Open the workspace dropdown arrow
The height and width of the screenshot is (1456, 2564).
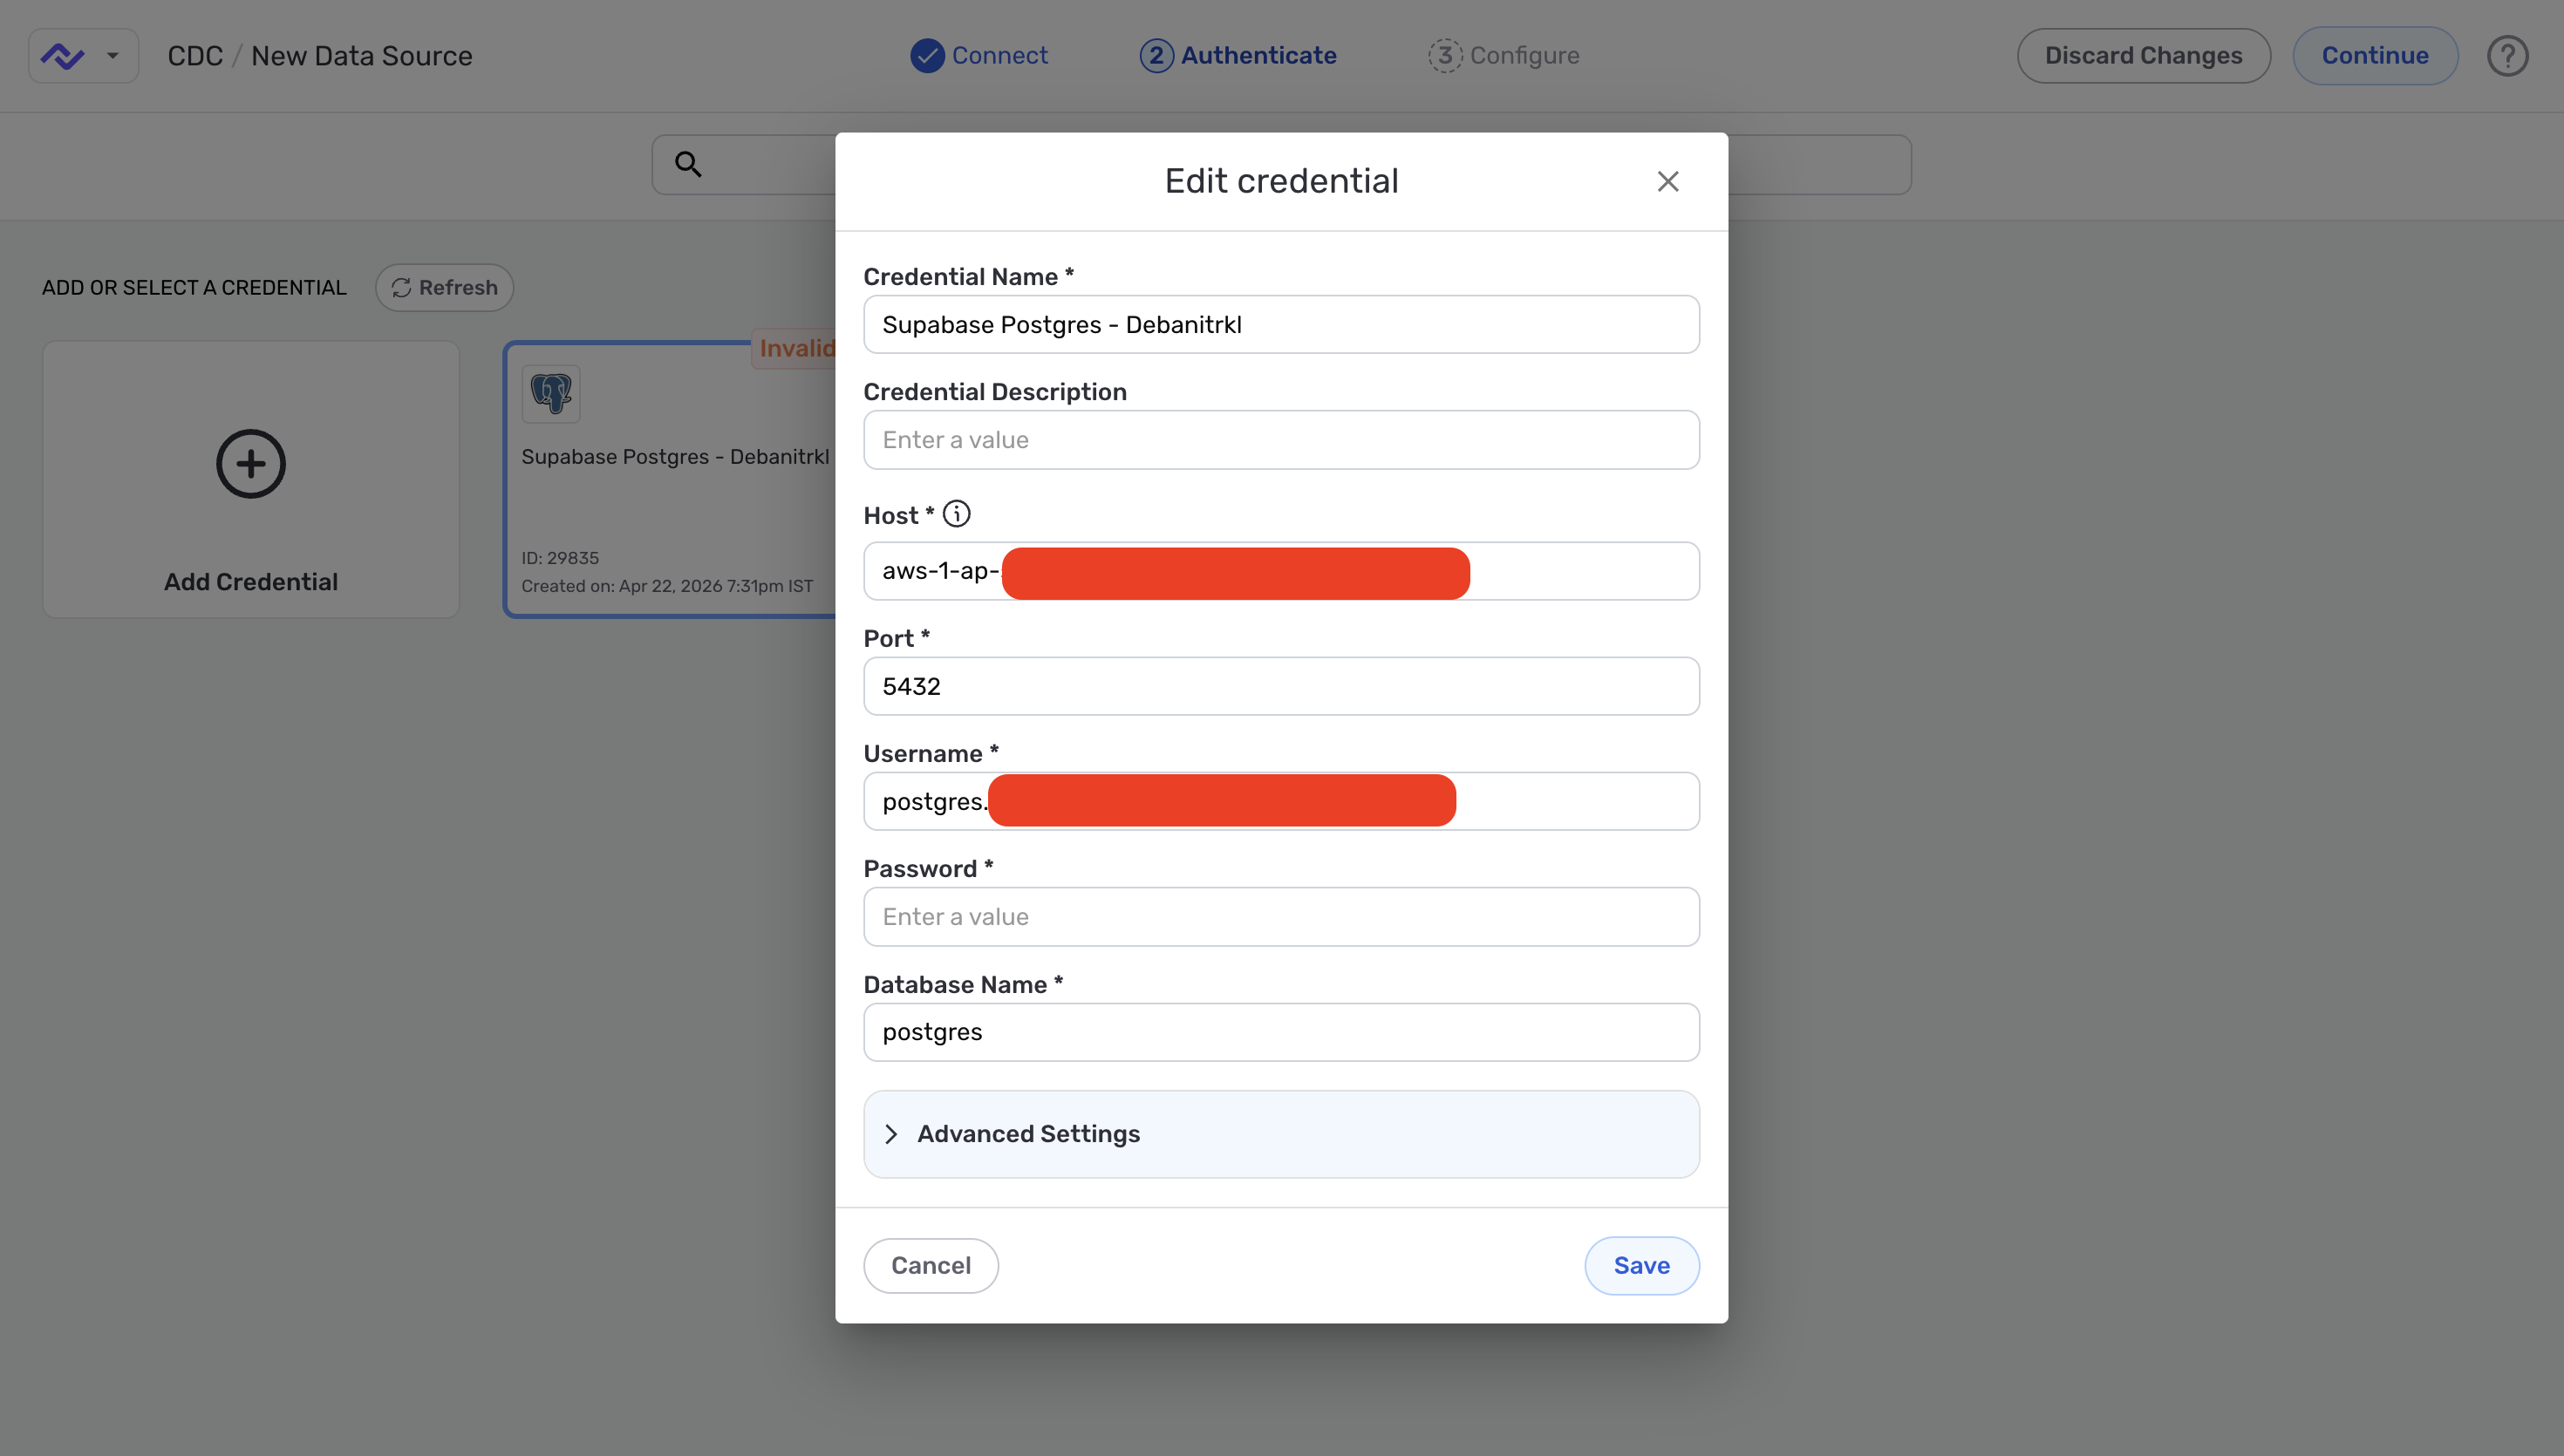[x=112, y=56]
